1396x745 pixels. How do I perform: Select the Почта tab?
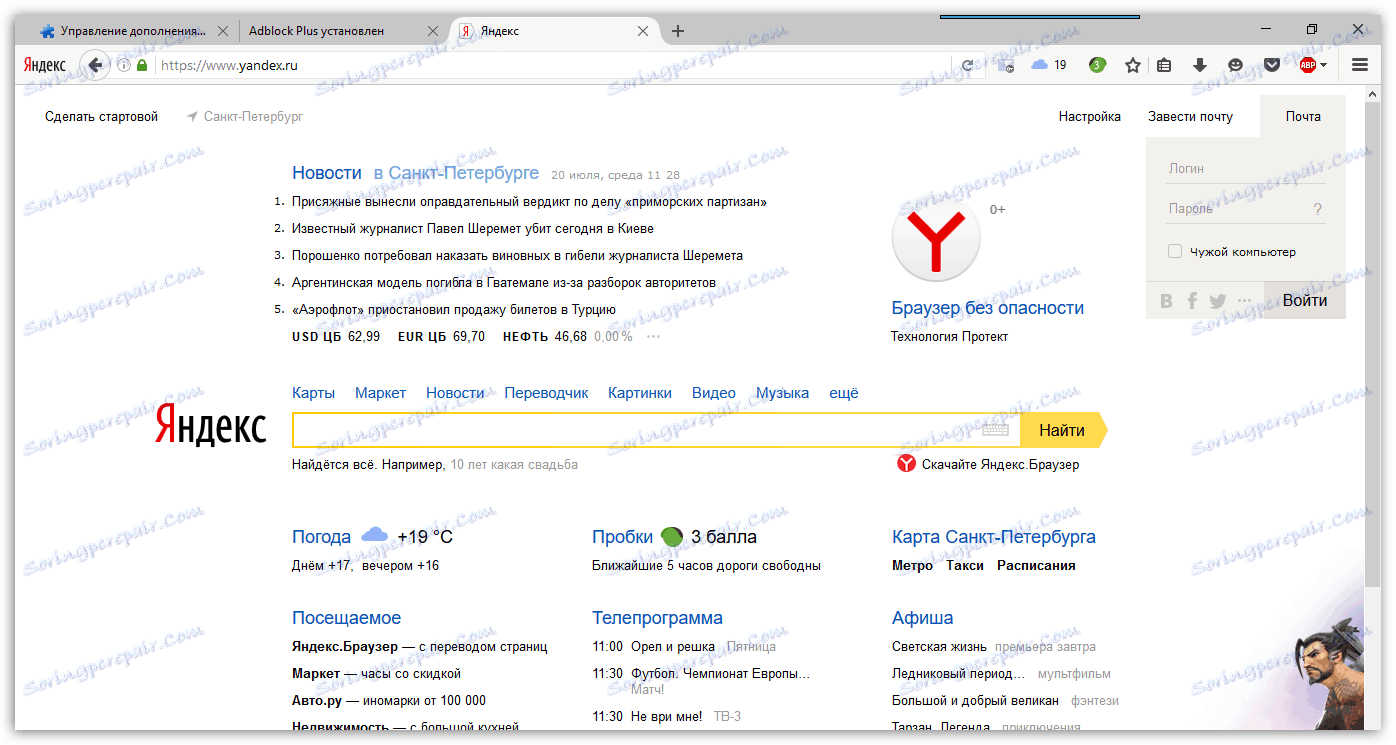(x=1303, y=117)
